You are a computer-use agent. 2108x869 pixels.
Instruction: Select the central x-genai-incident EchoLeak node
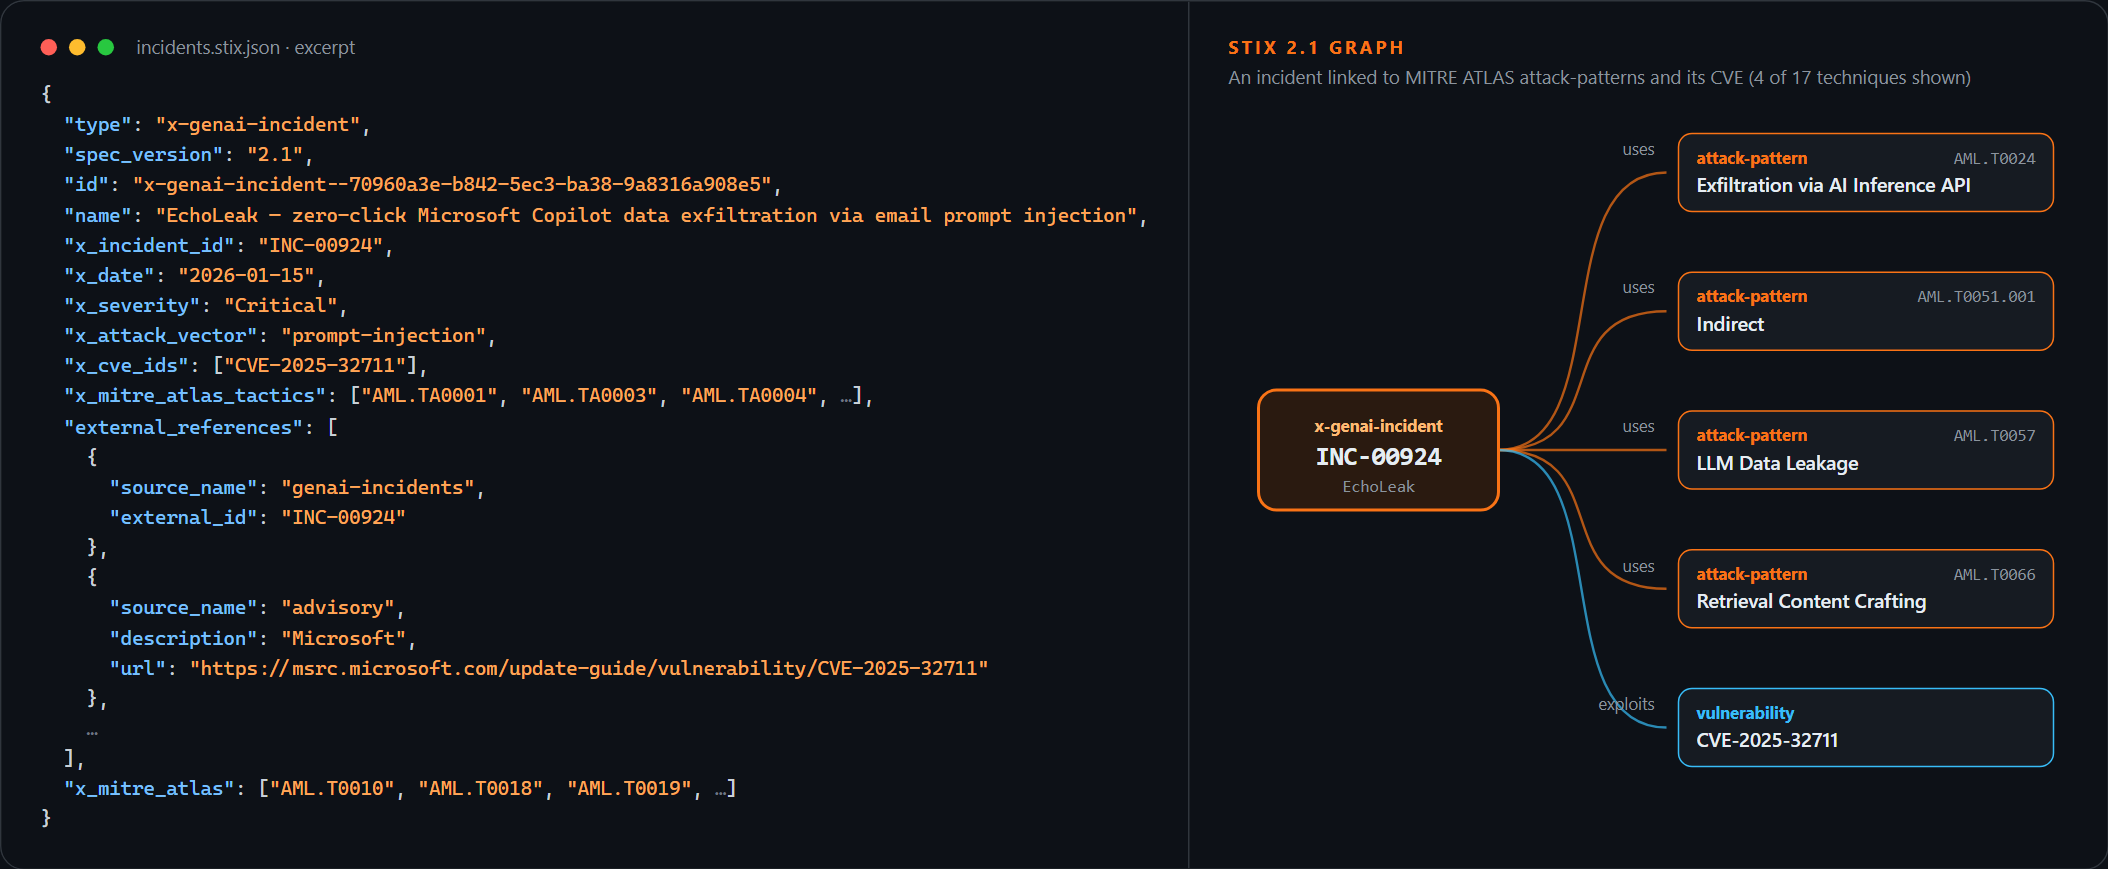[x=1378, y=450]
